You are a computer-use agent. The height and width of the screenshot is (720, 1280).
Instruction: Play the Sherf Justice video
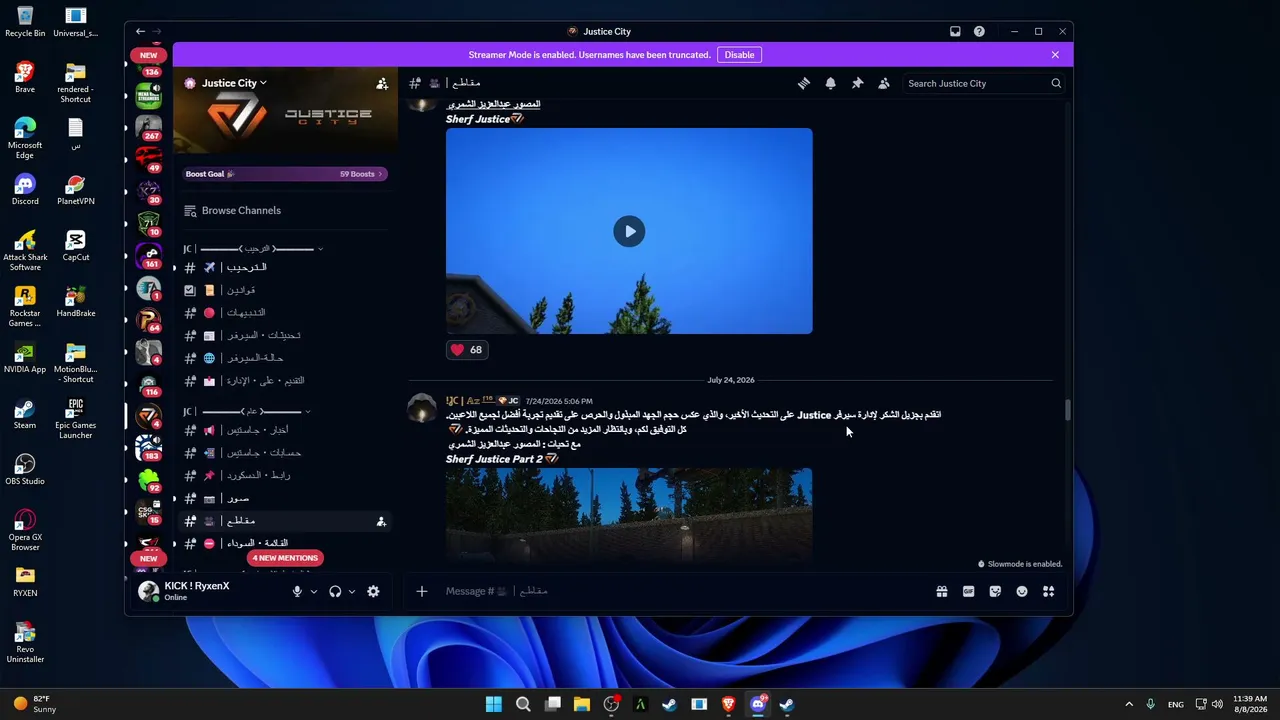[x=629, y=232]
